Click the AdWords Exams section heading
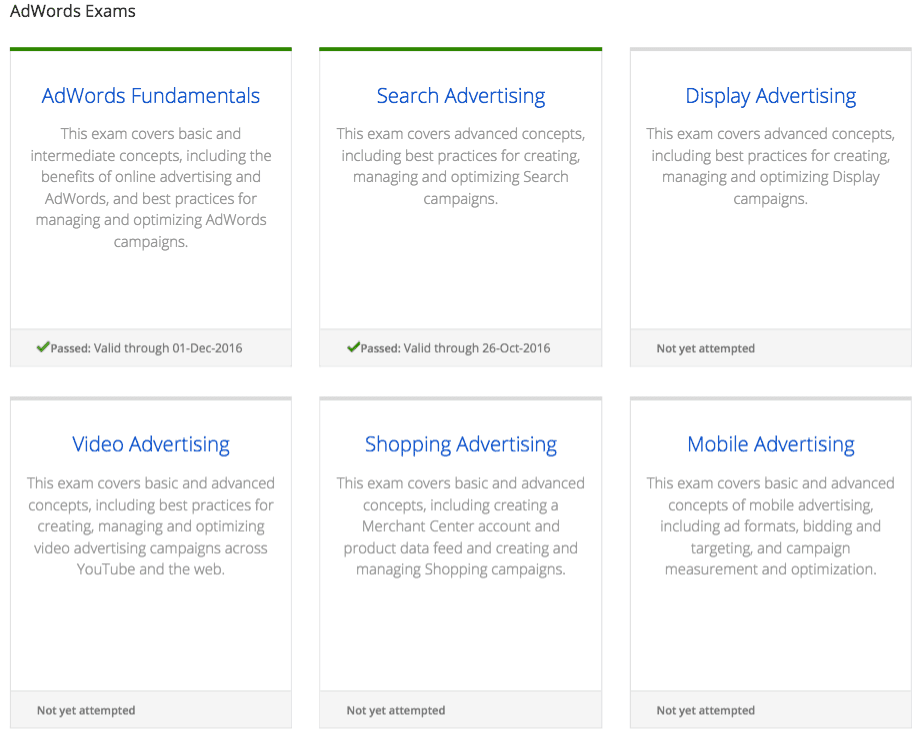 72,11
